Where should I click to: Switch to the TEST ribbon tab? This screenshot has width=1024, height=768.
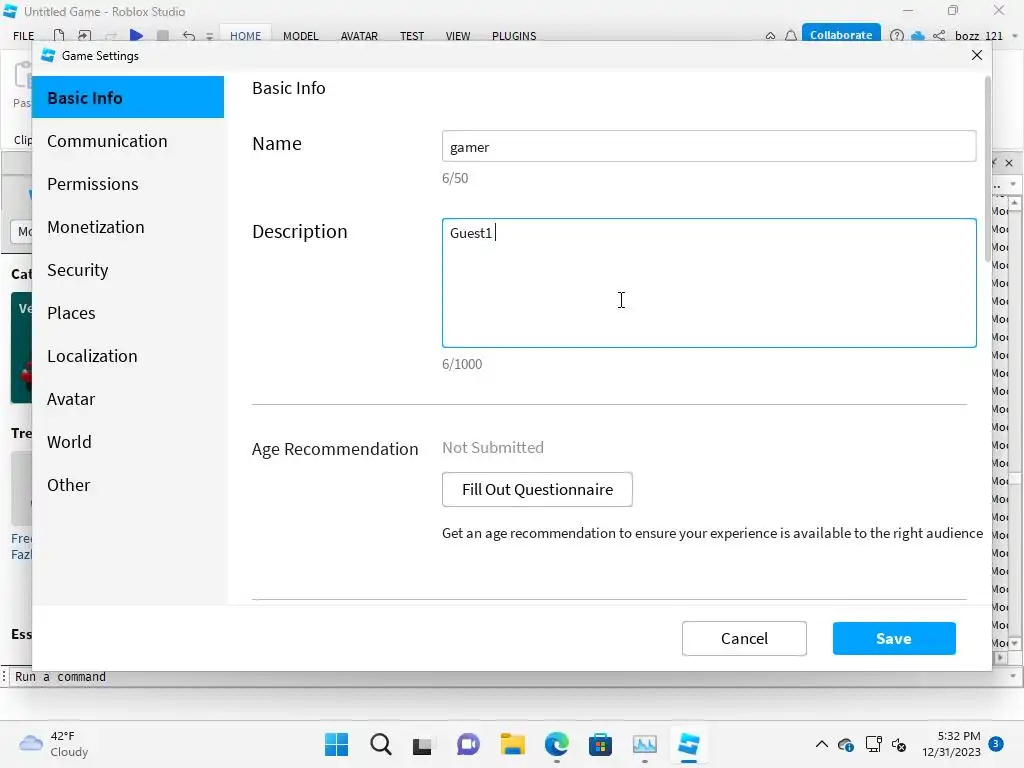tap(412, 36)
